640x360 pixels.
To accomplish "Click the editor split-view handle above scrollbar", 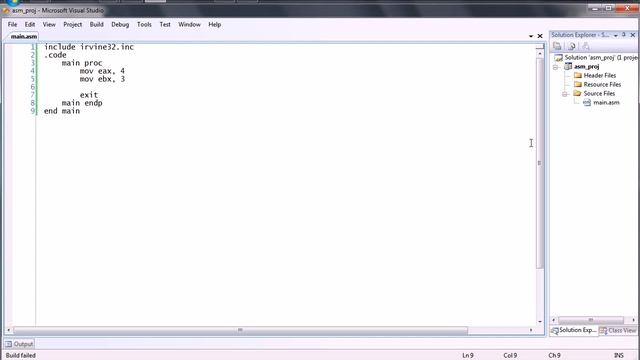I will [540, 47].
